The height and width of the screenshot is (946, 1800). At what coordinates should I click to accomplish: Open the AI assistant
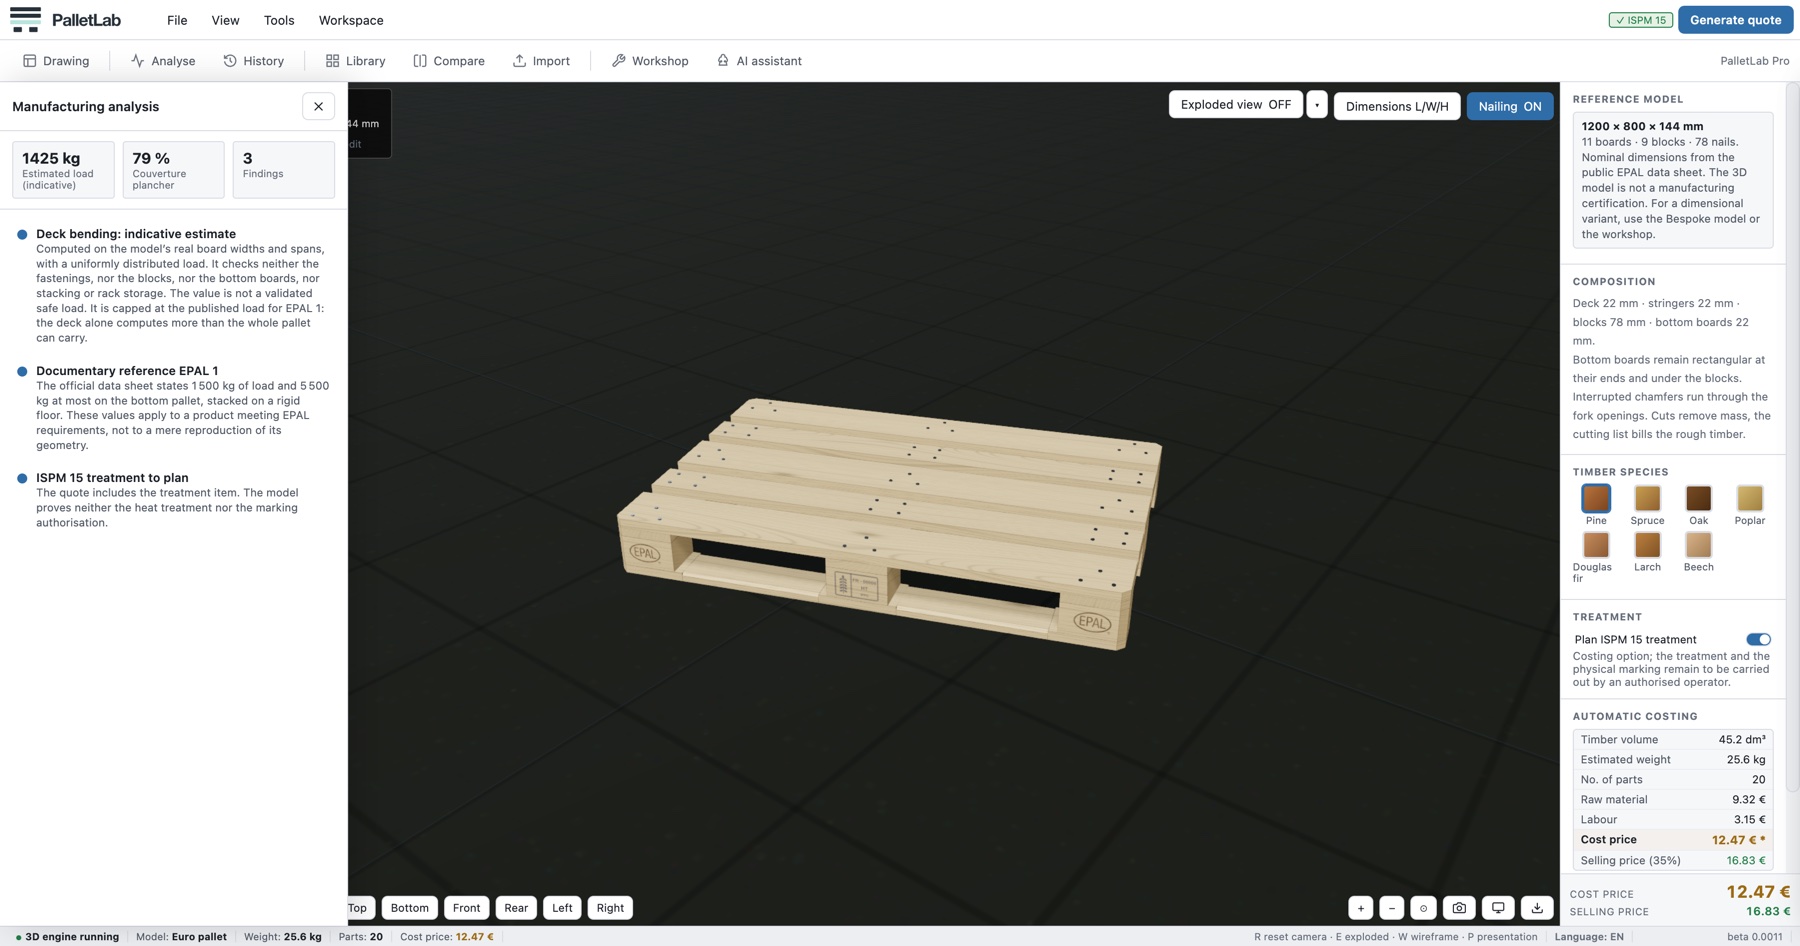click(759, 61)
